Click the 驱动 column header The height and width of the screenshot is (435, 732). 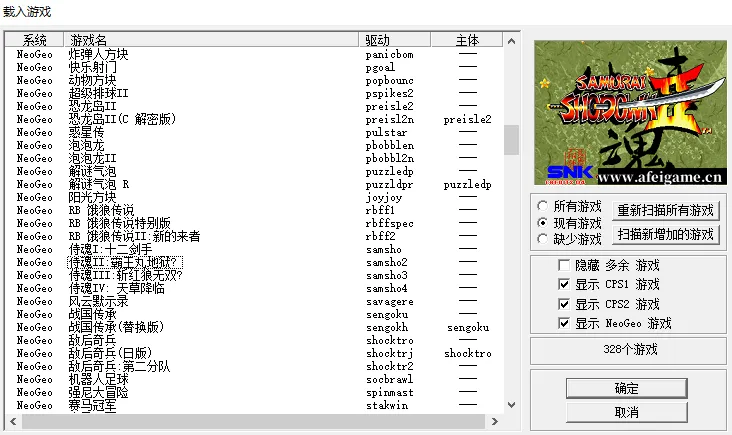(x=394, y=39)
